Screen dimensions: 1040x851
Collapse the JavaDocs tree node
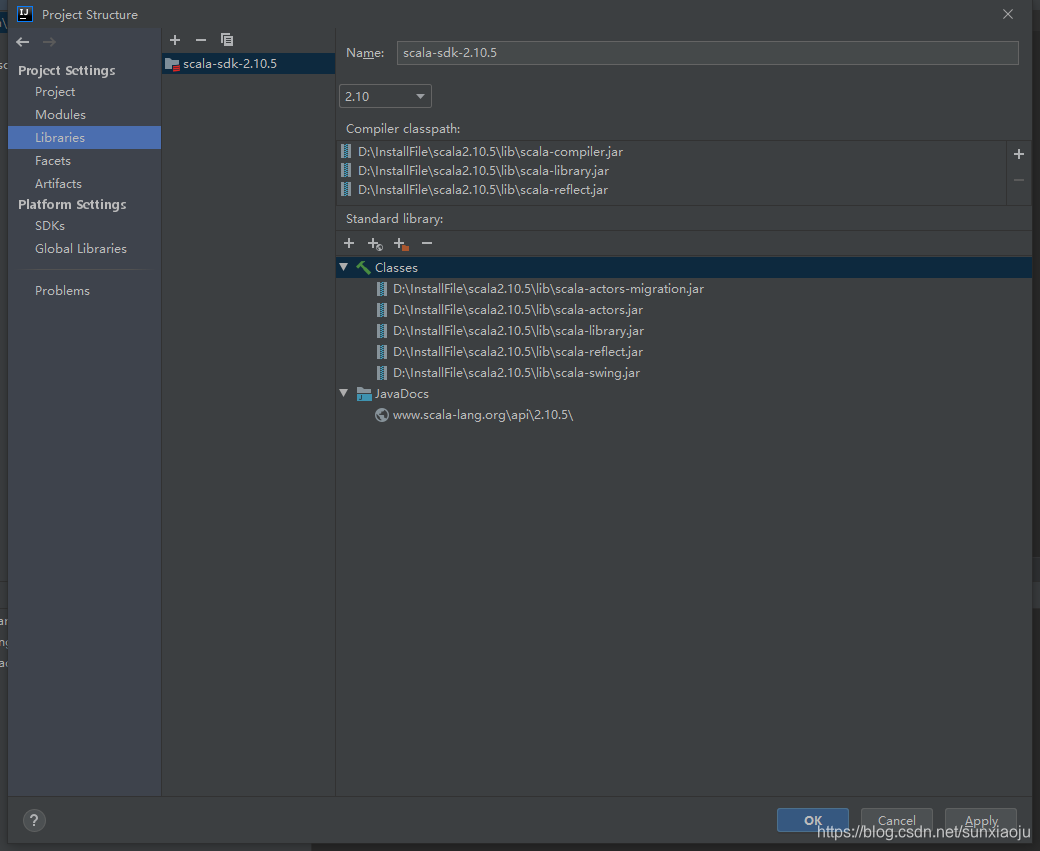click(x=344, y=393)
